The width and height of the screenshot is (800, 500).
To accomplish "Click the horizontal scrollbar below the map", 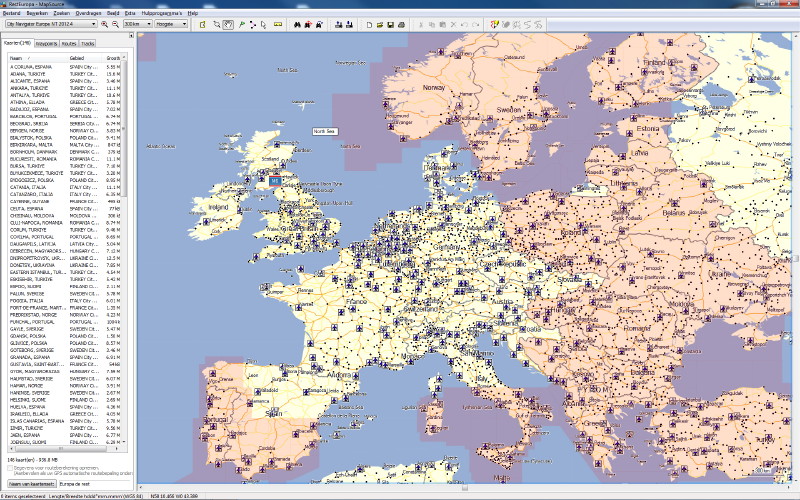I will click(x=464, y=488).
